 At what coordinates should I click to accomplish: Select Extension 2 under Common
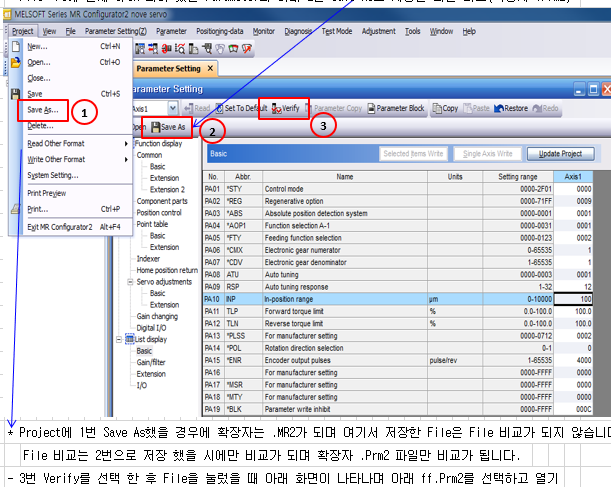[167, 190]
